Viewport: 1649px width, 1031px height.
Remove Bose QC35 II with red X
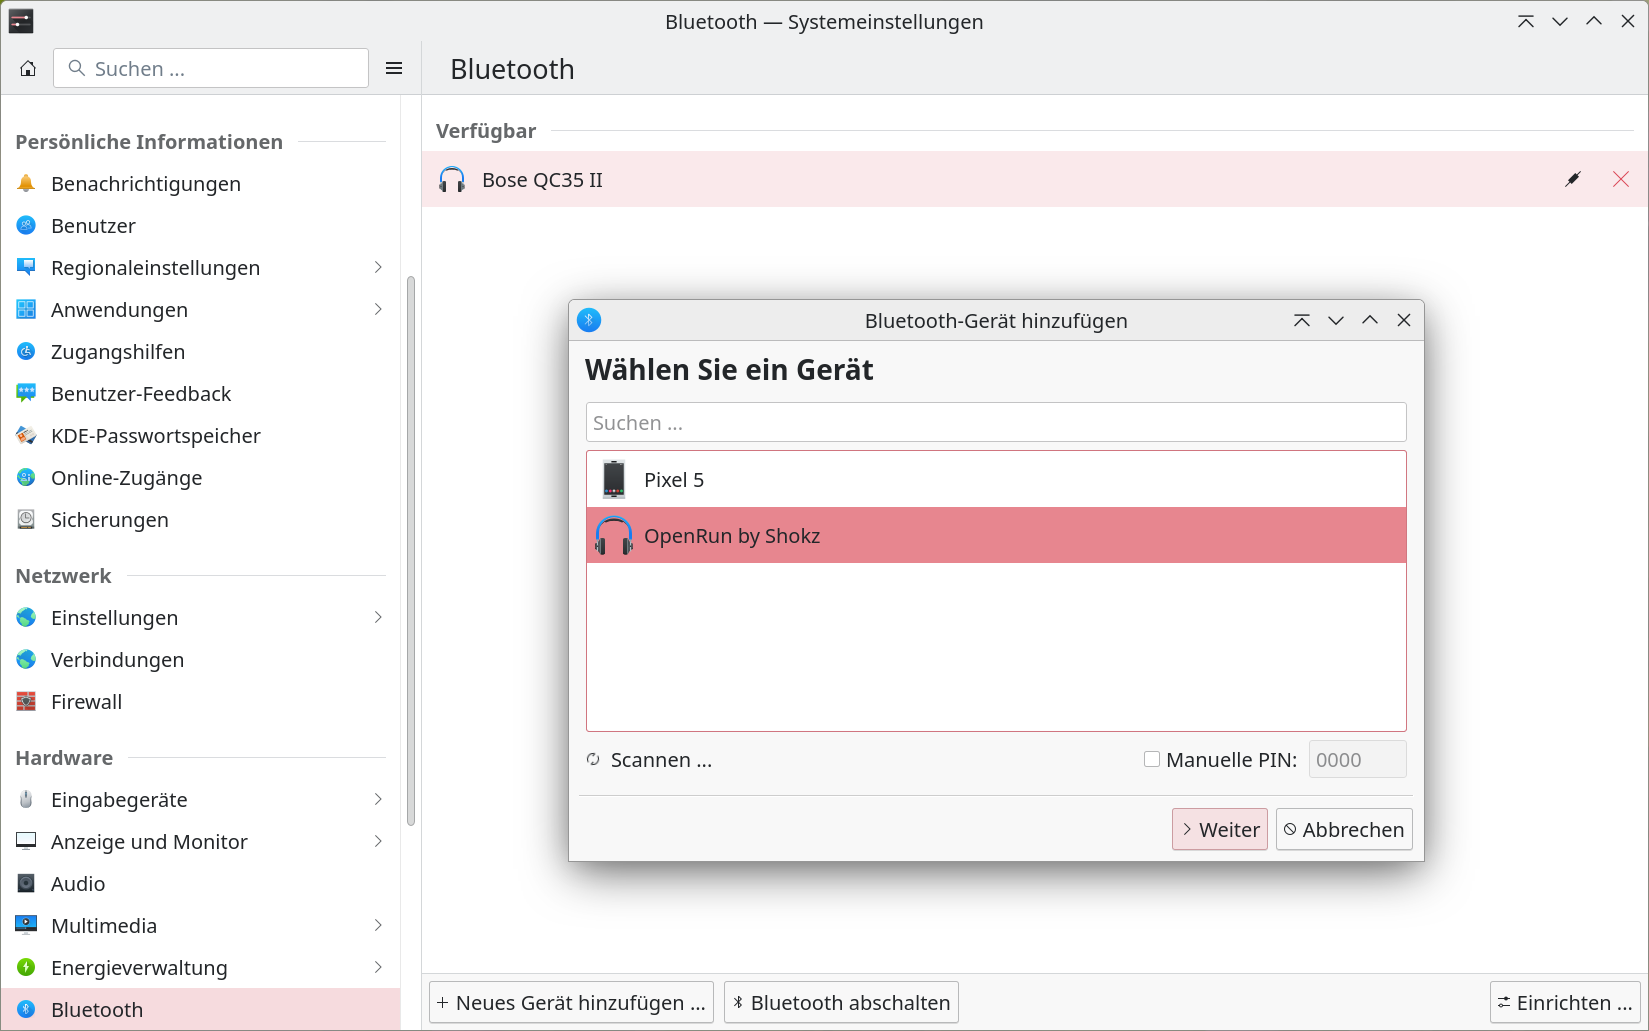click(1621, 179)
